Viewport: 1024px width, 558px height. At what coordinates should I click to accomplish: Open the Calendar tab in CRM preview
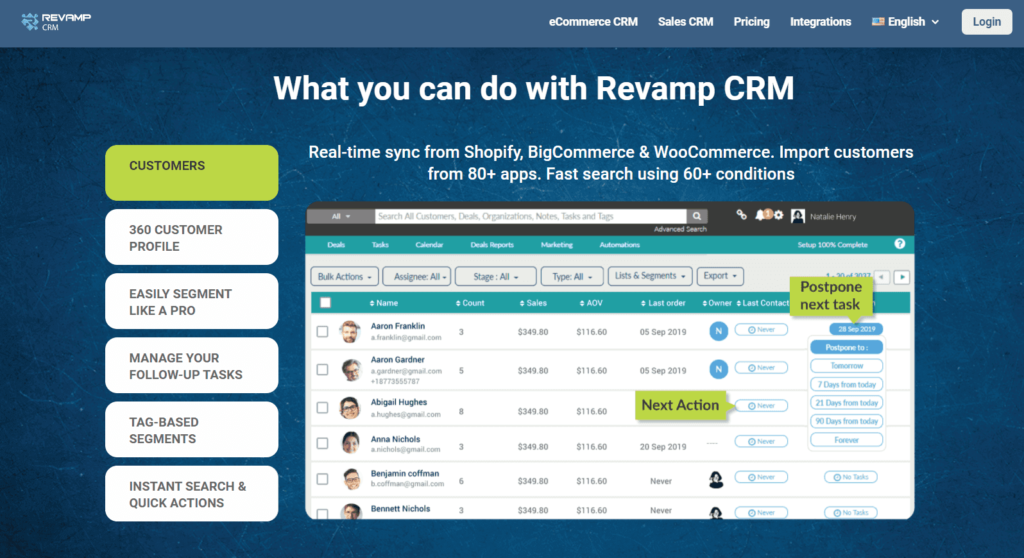[429, 244]
